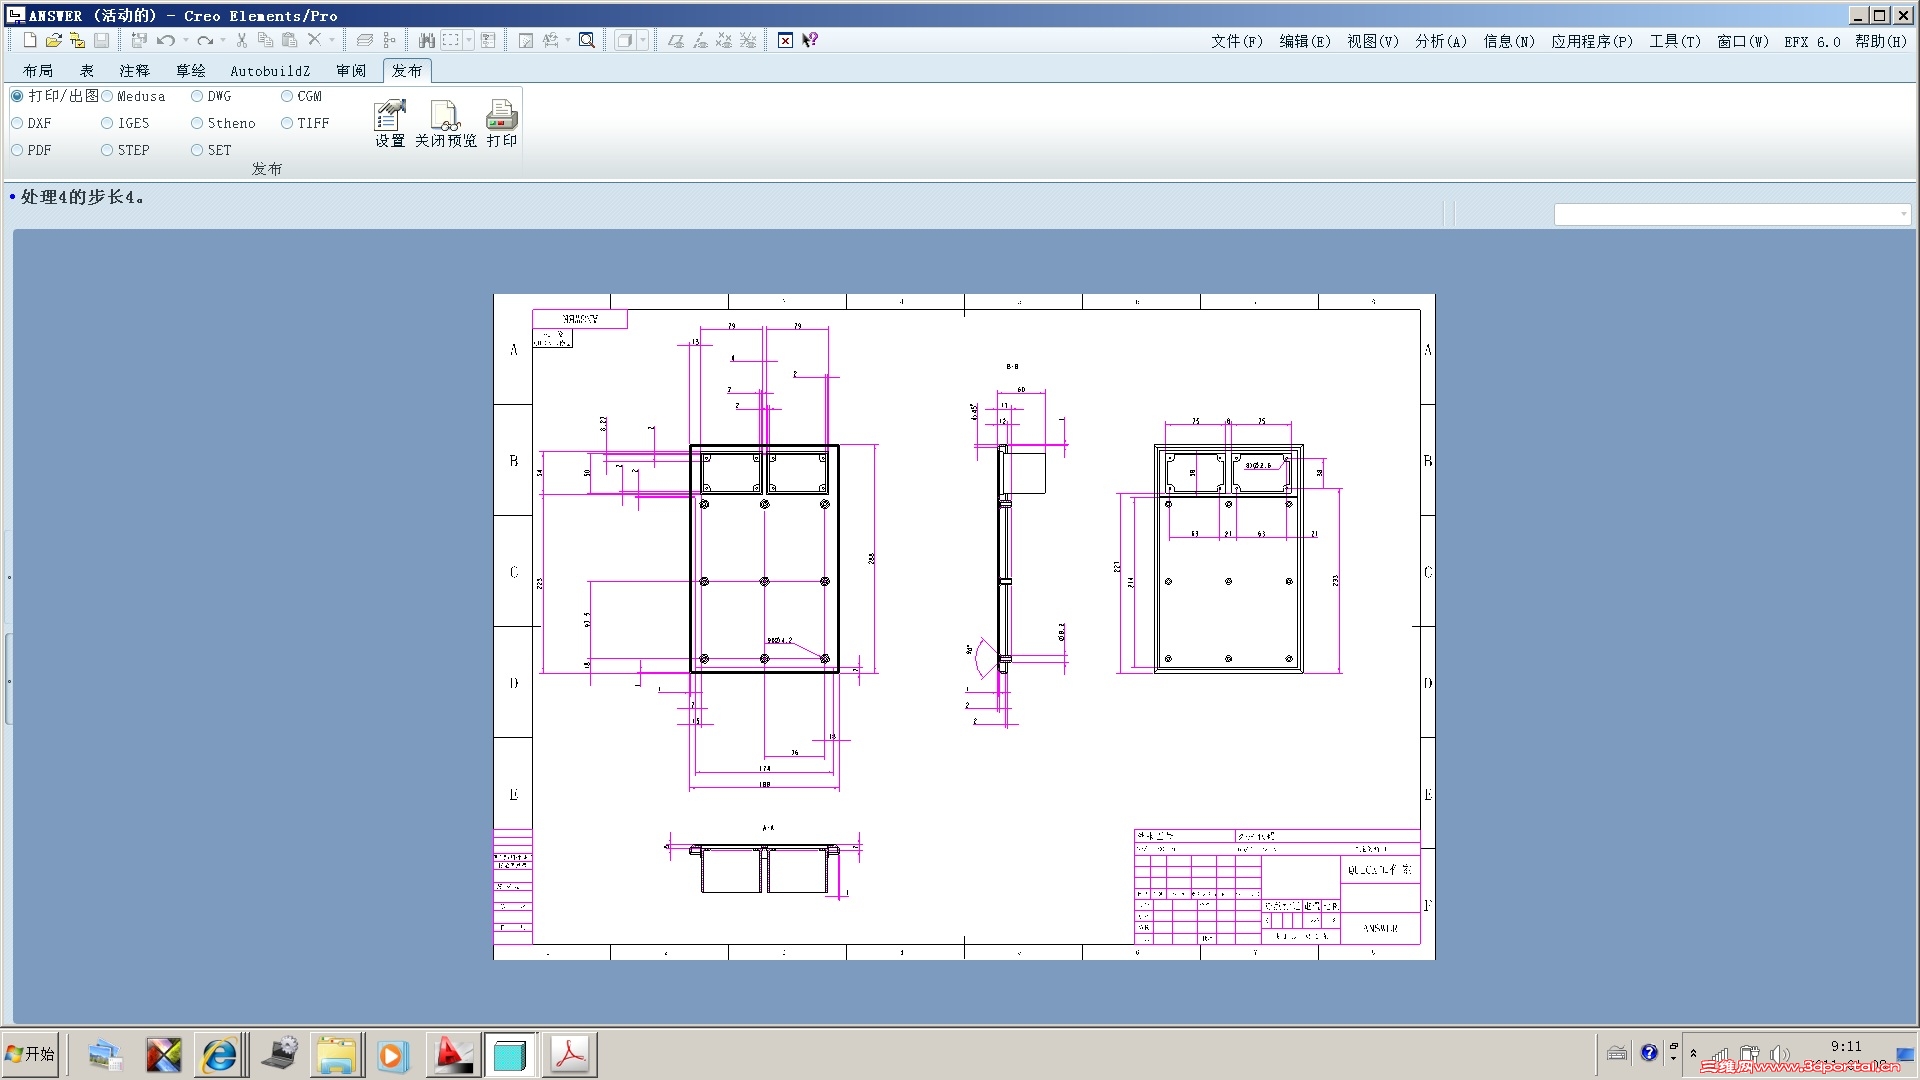Click the magnifier zoom icon
Image resolution: width=1920 pixels, height=1080 pixels.
click(x=587, y=40)
